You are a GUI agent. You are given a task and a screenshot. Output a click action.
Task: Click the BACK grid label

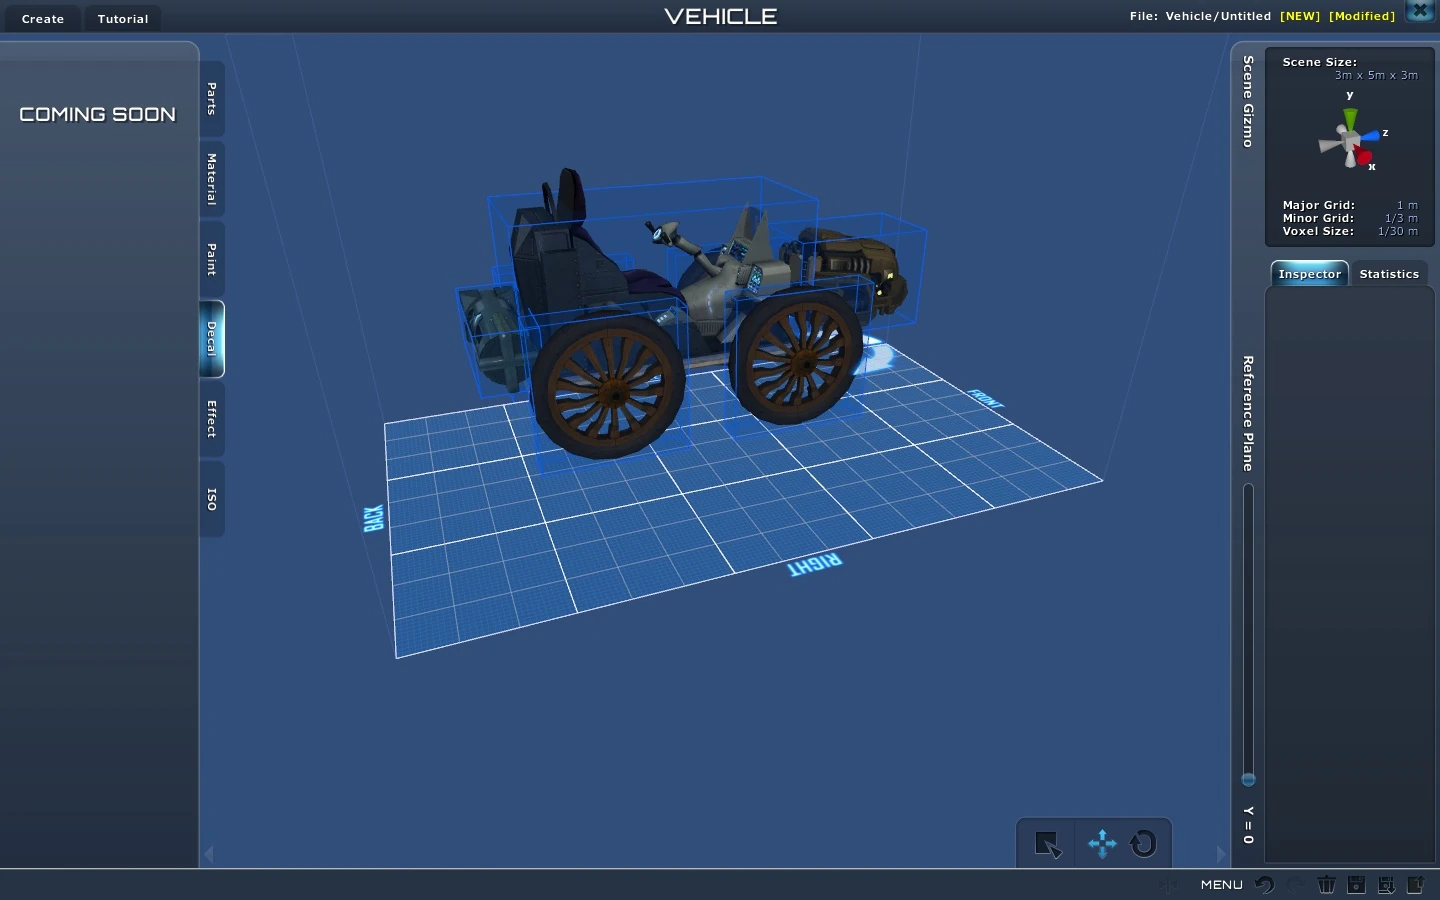[373, 518]
